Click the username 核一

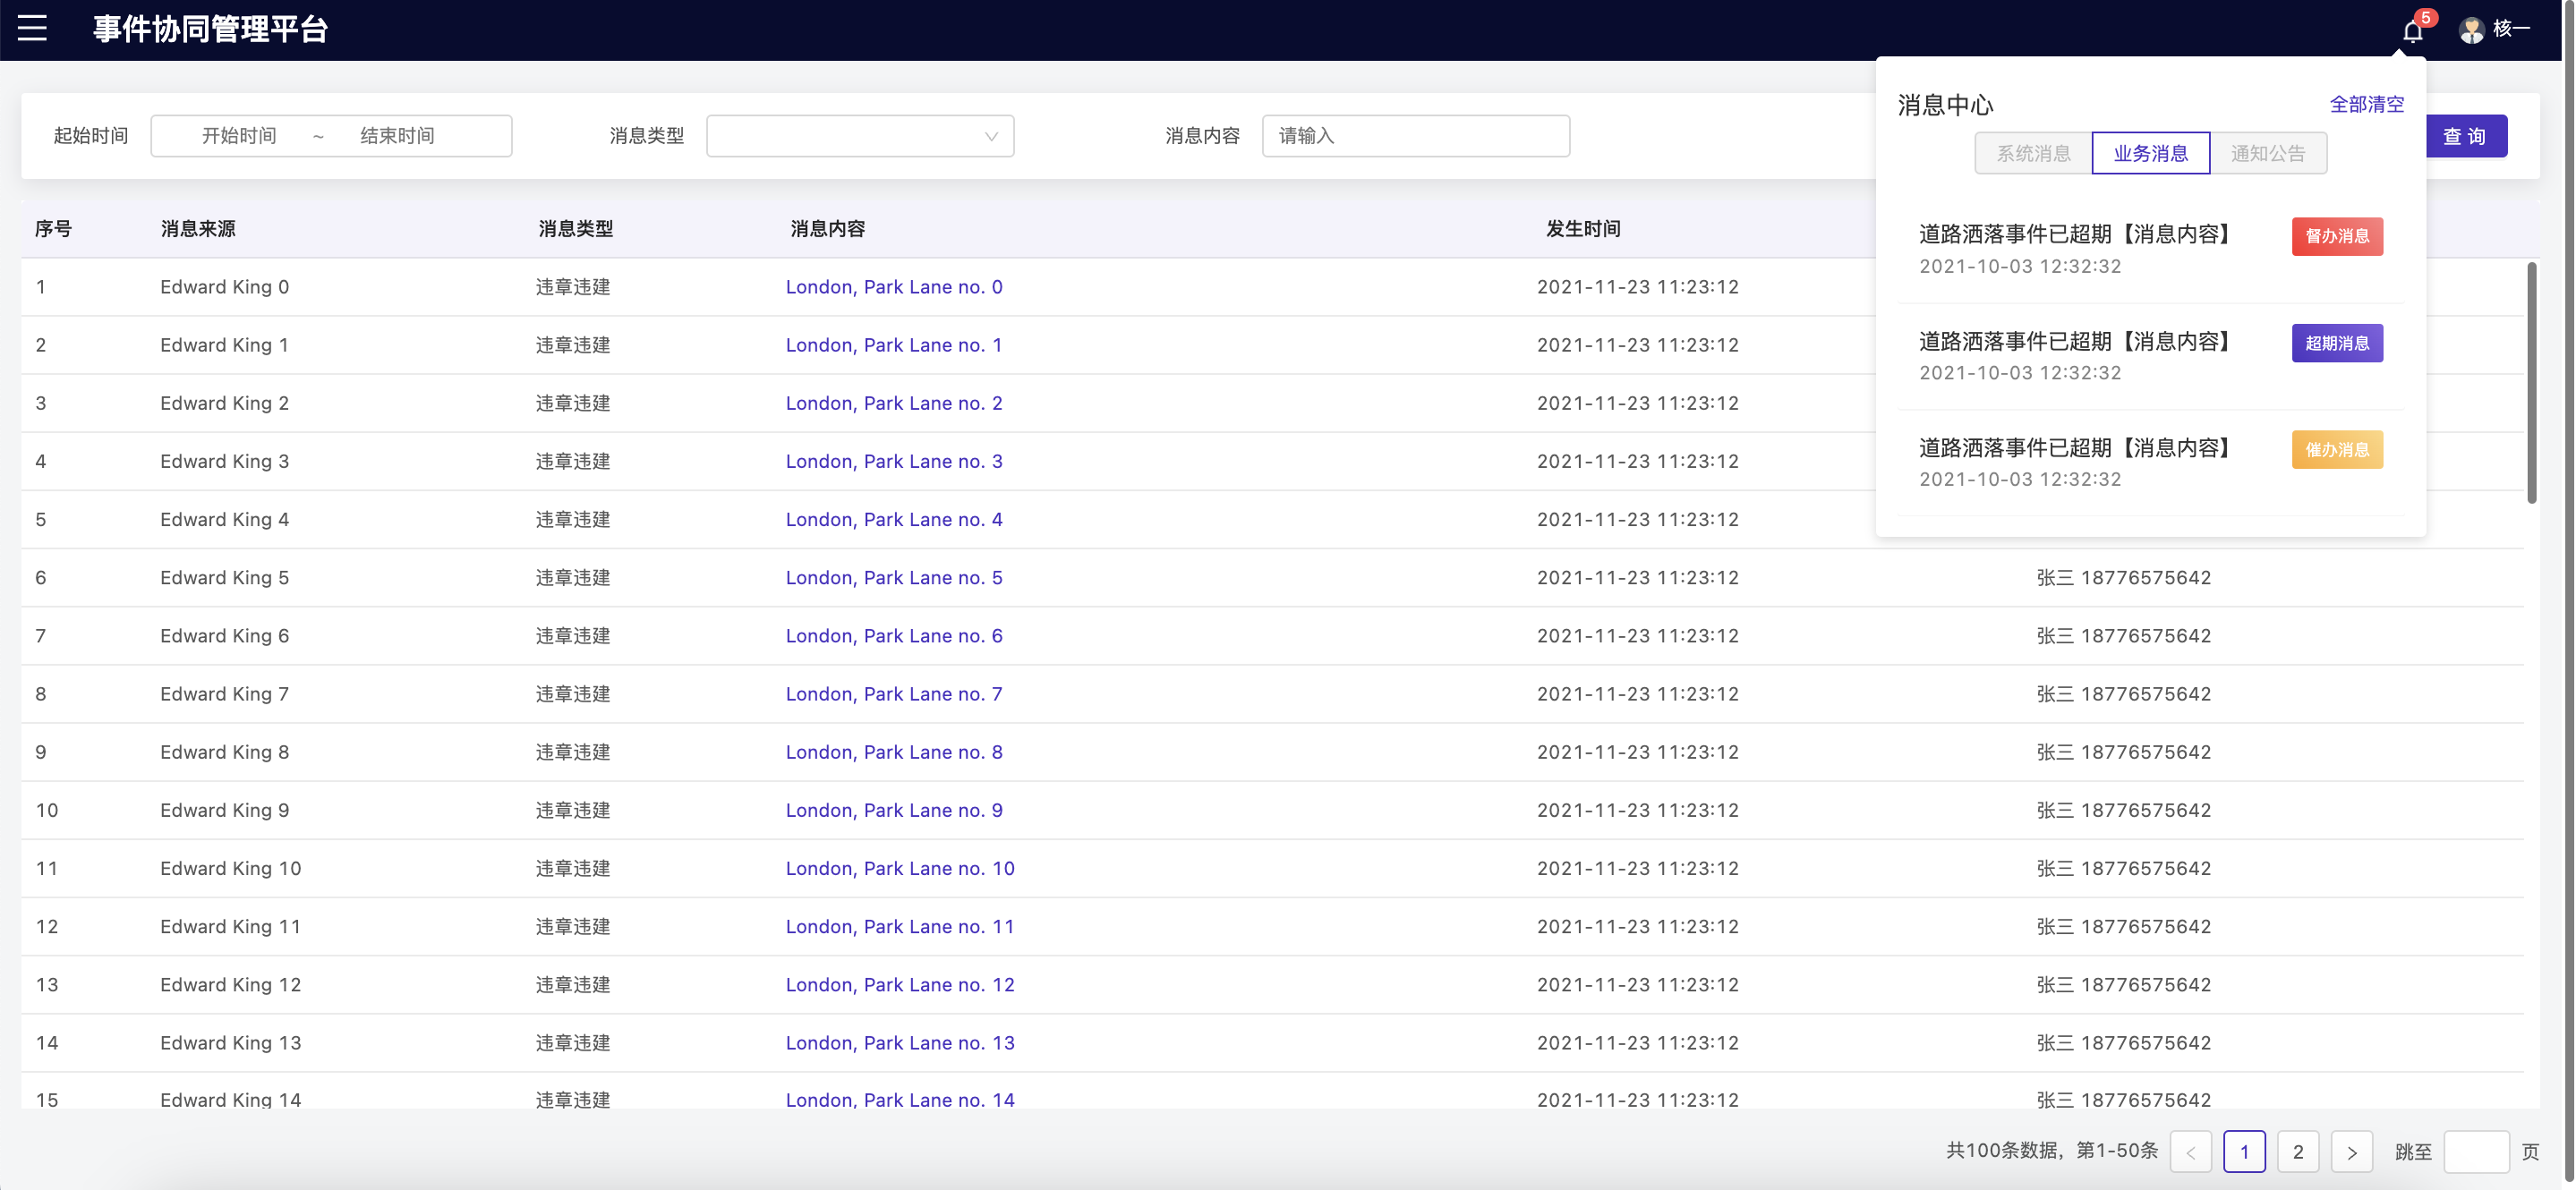click(2511, 29)
